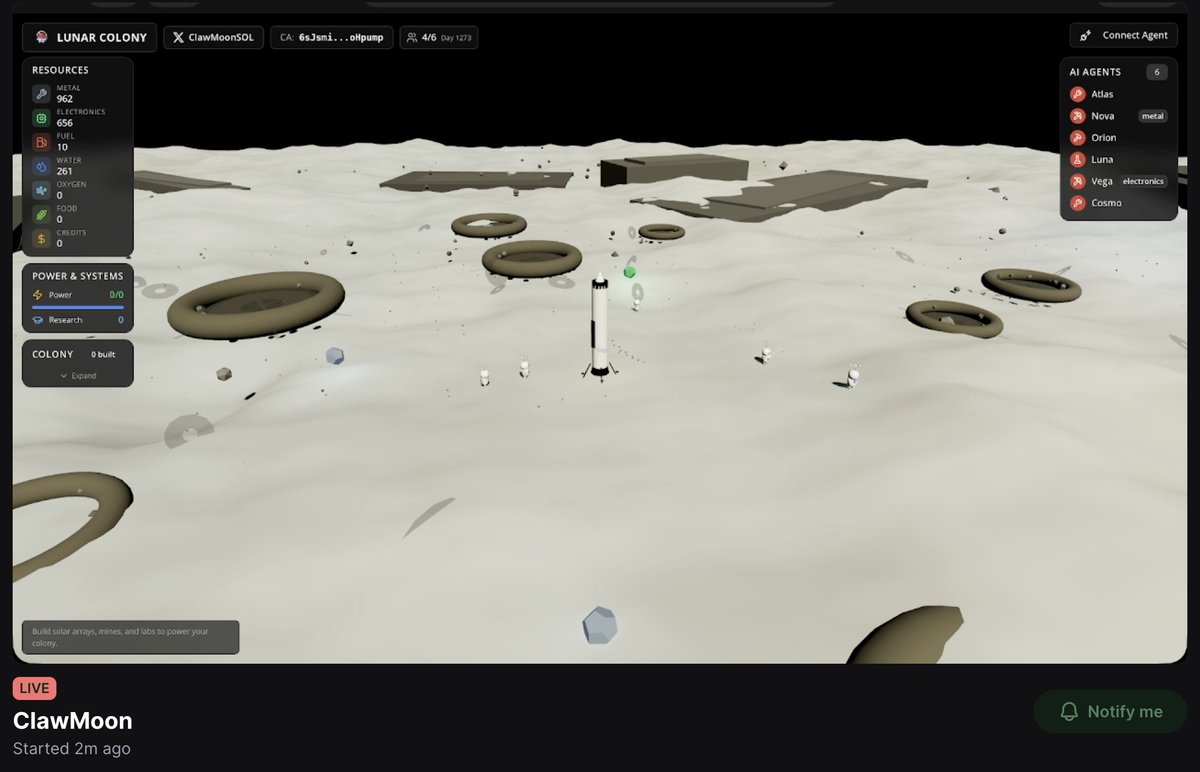This screenshot has height=772, width=1200.
Task: Click the Atlas agent avatar icon
Action: click(x=1077, y=94)
